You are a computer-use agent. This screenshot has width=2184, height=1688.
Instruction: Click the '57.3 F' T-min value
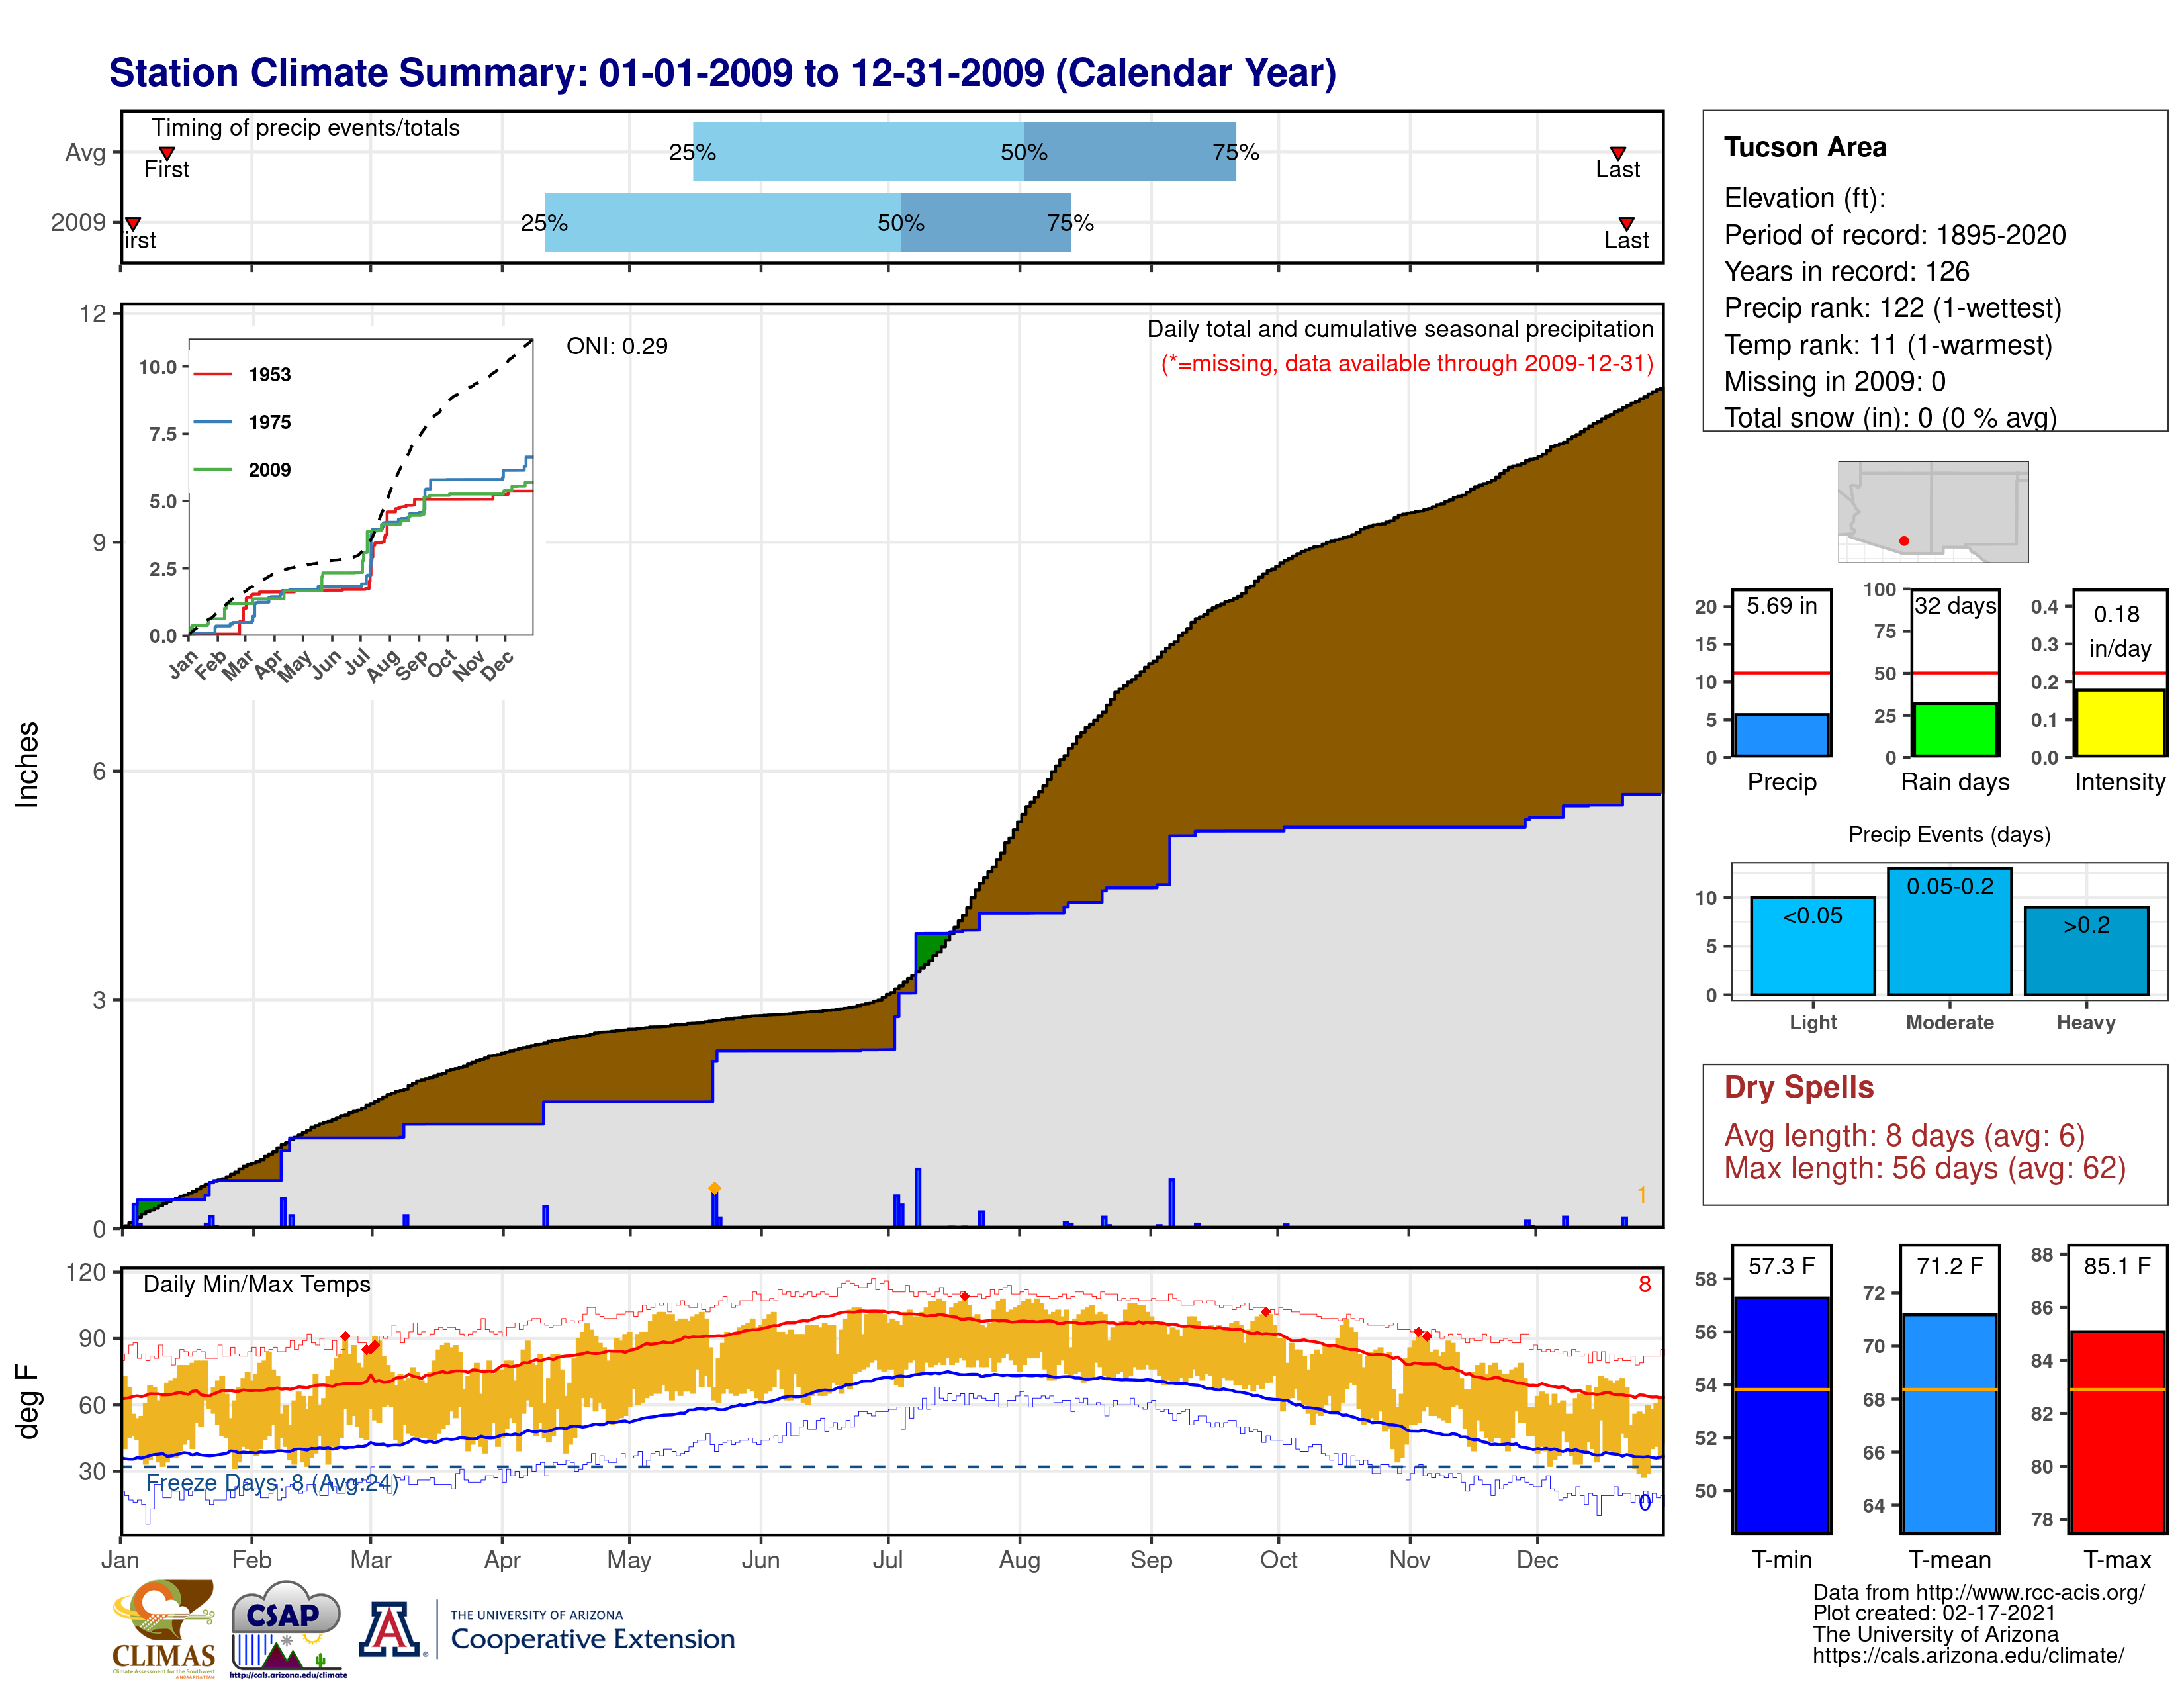point(1781,1266)
